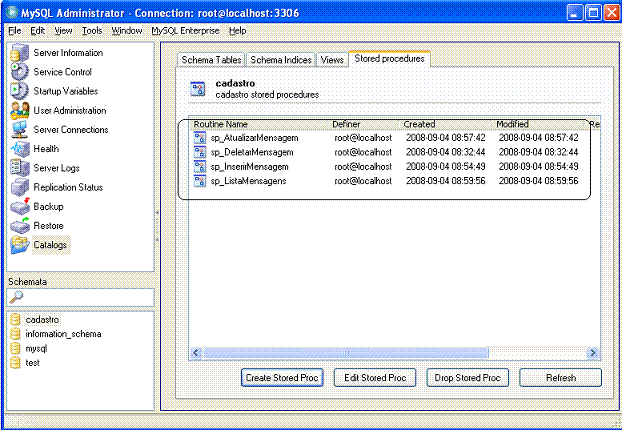Click the sp_ListaMensagens routine icon
Viewport: 622px width, 430px height.
(x=200, y=181)
